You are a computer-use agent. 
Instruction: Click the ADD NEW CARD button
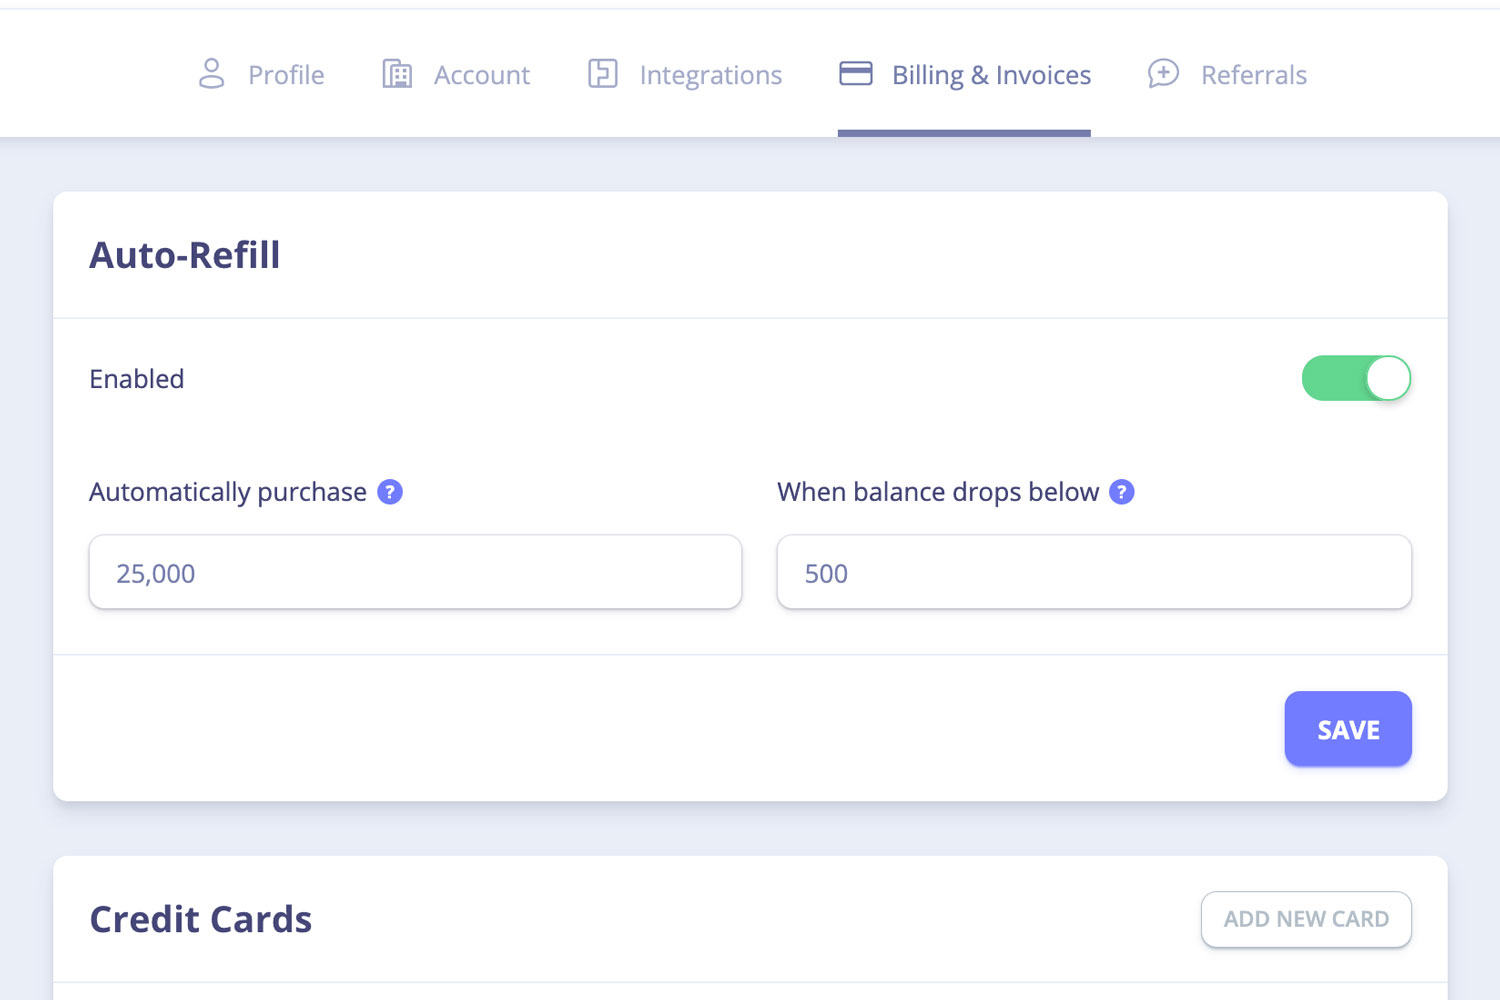coord(1306,919)
